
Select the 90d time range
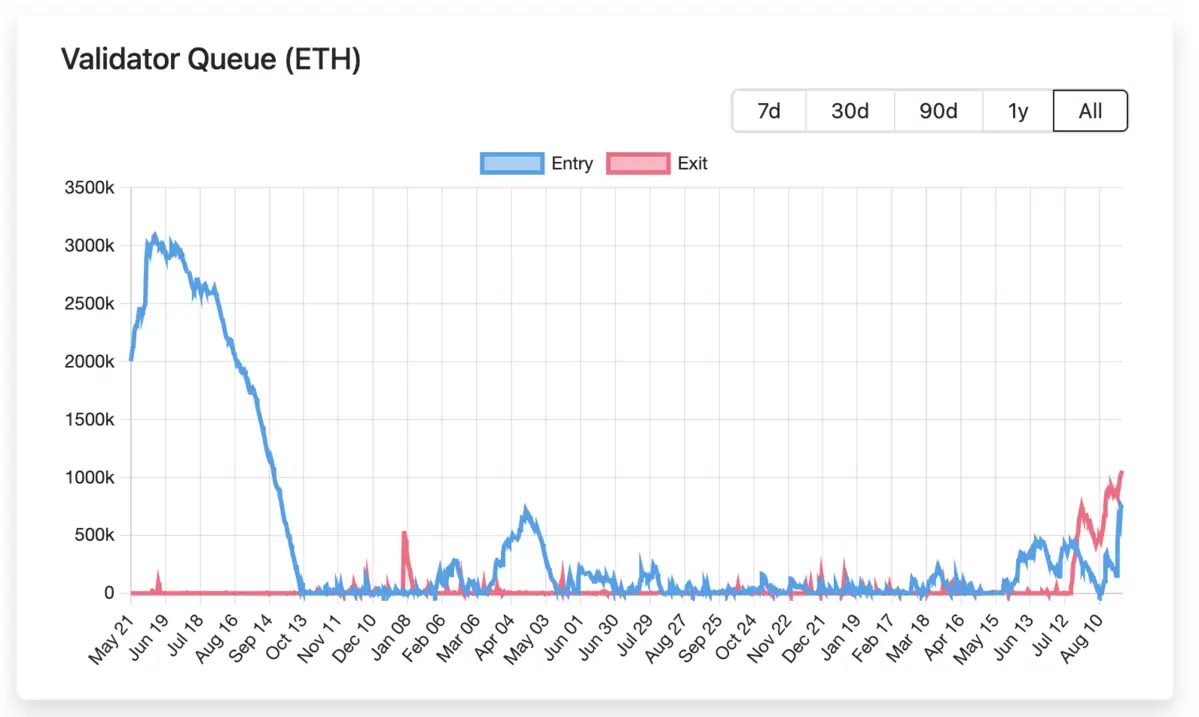(937, 110)
